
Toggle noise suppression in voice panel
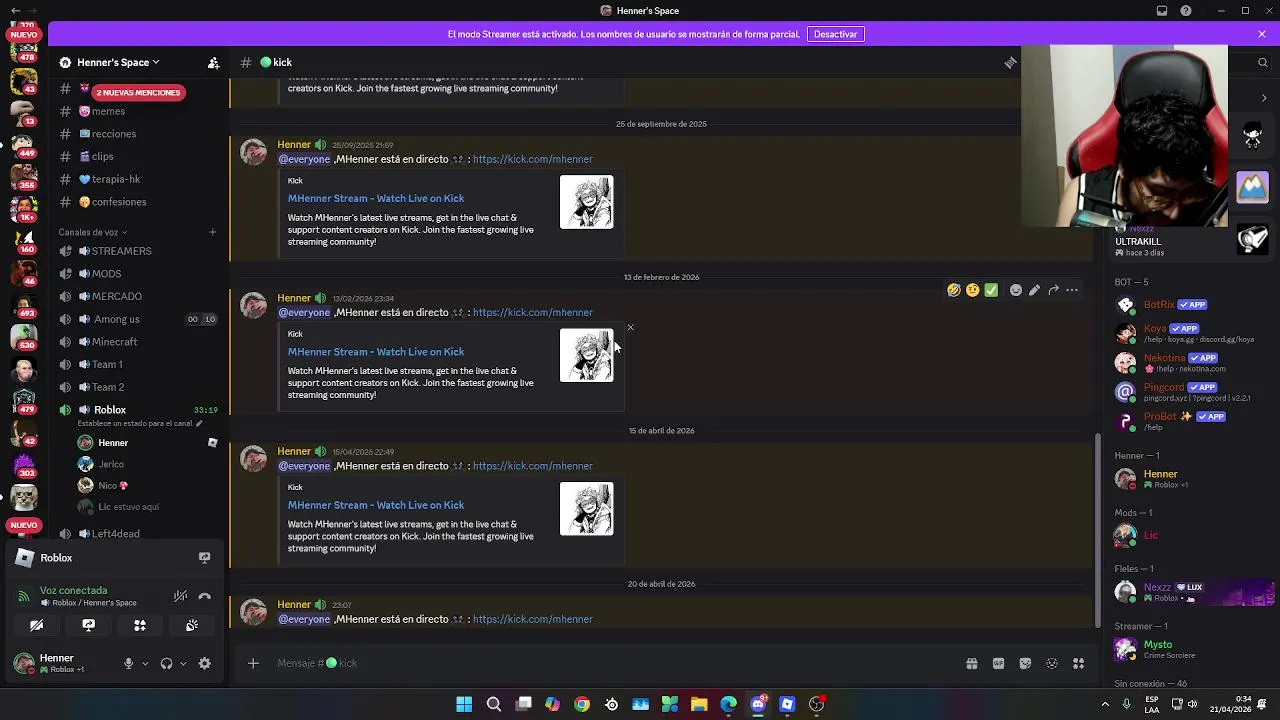180,596
